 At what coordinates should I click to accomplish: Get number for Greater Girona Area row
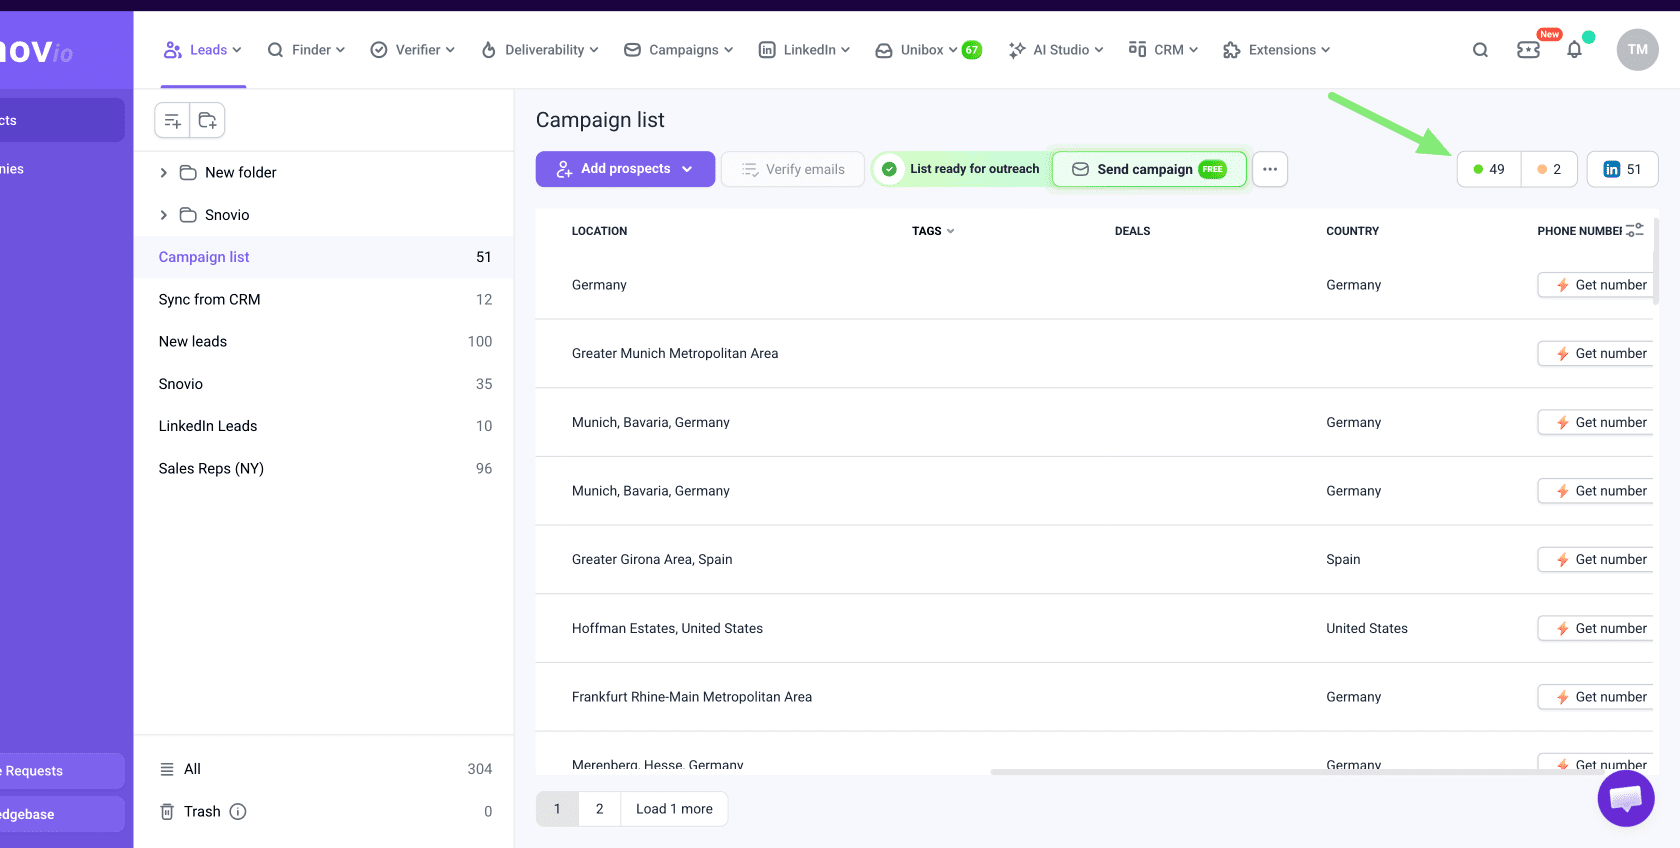[1596, 559]
